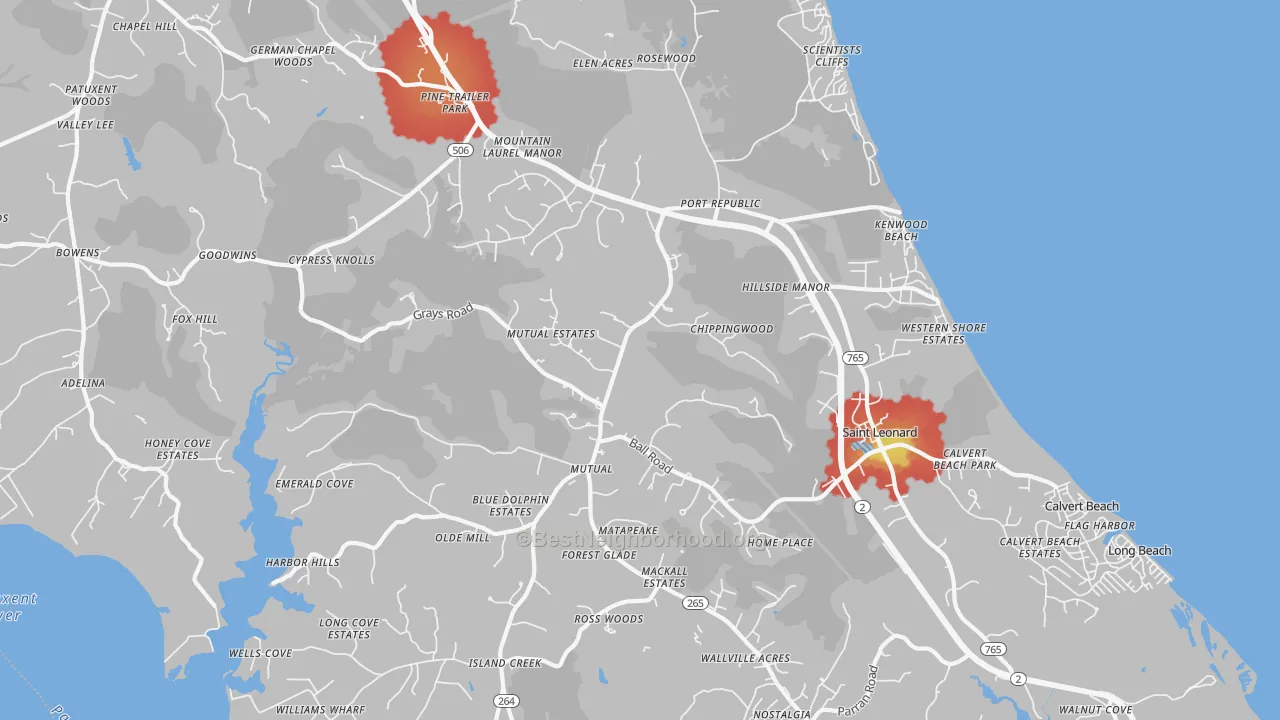Click the Cypress Knolls label
The image size is (1280, 720).
(x=331, y=261)
